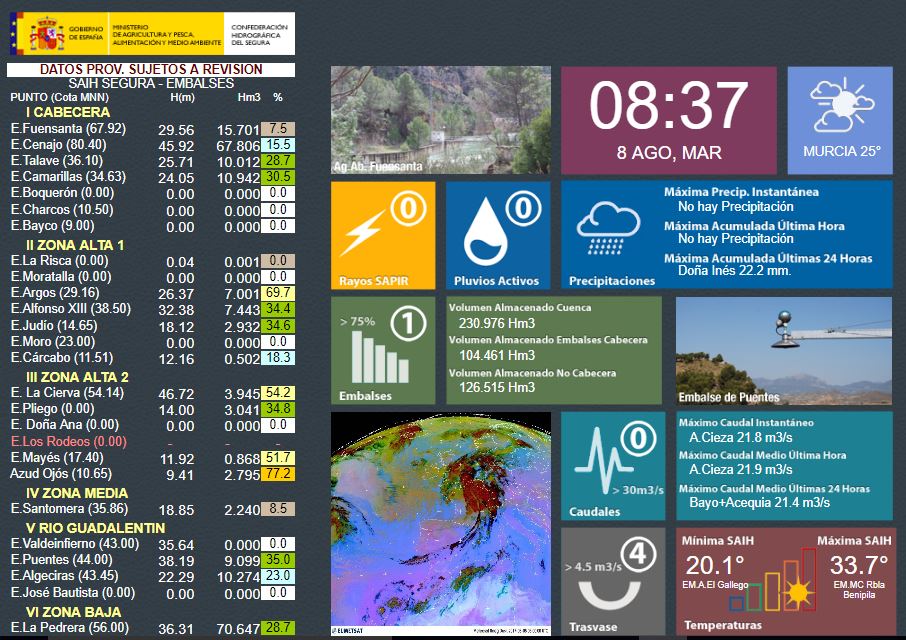This screenshot has height=640, width=906.
Task: Select the V RIO GUADALENTIN heading
Action: click(95, 528)
